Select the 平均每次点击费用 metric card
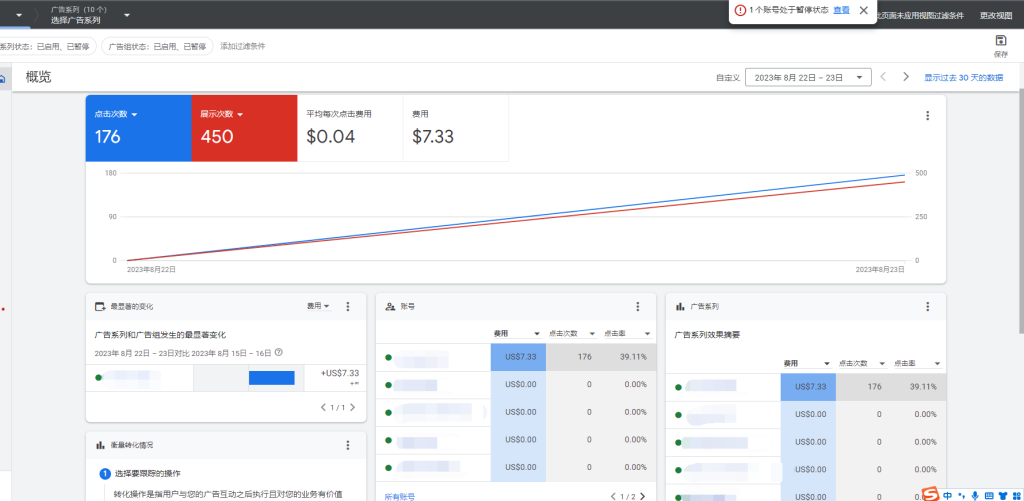Image resolution: width=1024 pixels, height=501 pixels. click(350, 128)
